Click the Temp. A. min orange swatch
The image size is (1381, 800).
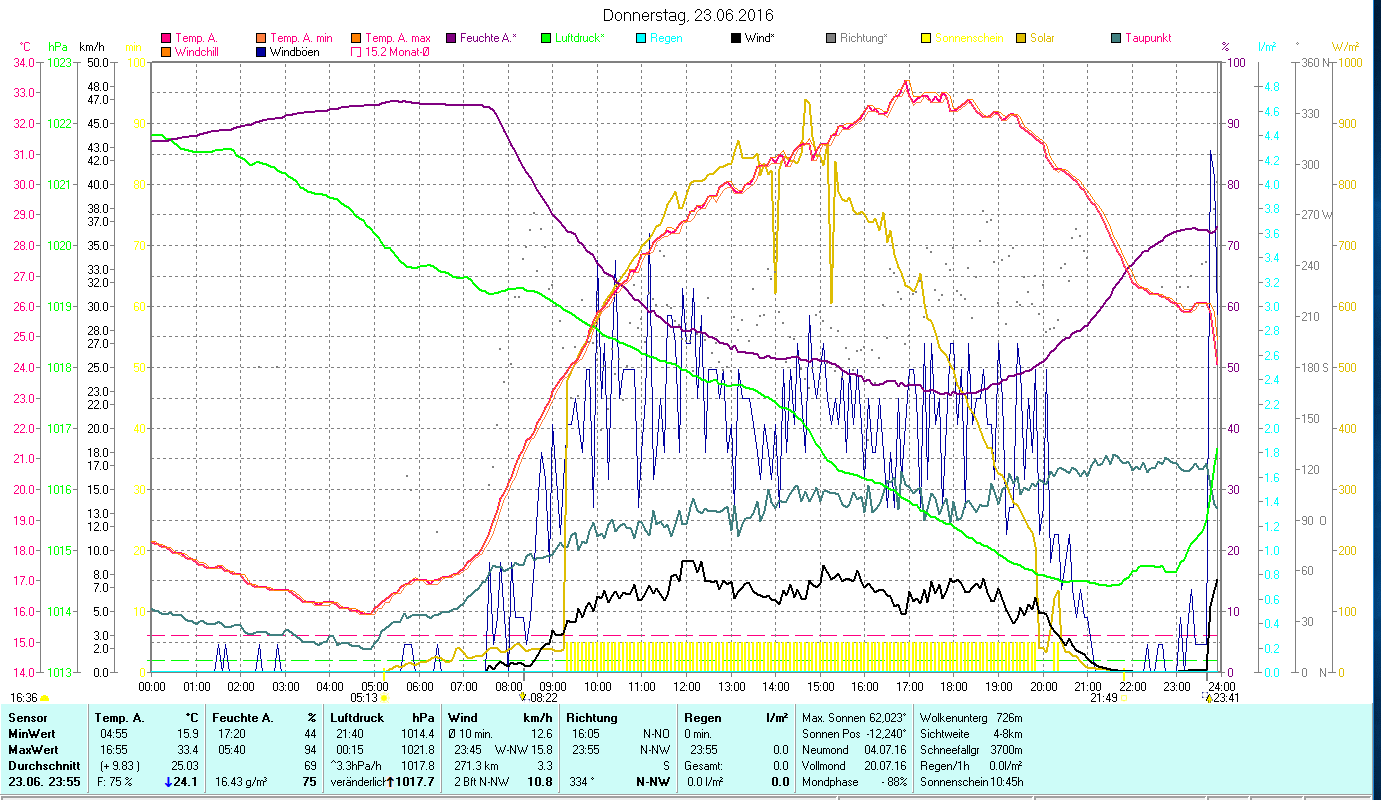click(x=261, y=38)
